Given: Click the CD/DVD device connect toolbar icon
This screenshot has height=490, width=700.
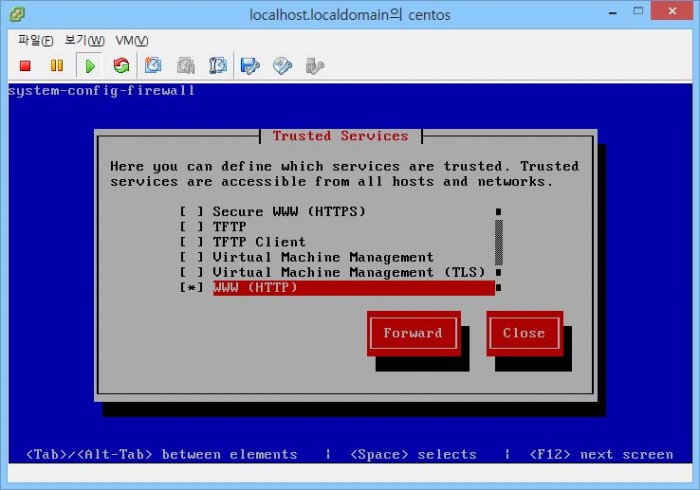Looking at the screenshot, I should [x=283, y=66].
